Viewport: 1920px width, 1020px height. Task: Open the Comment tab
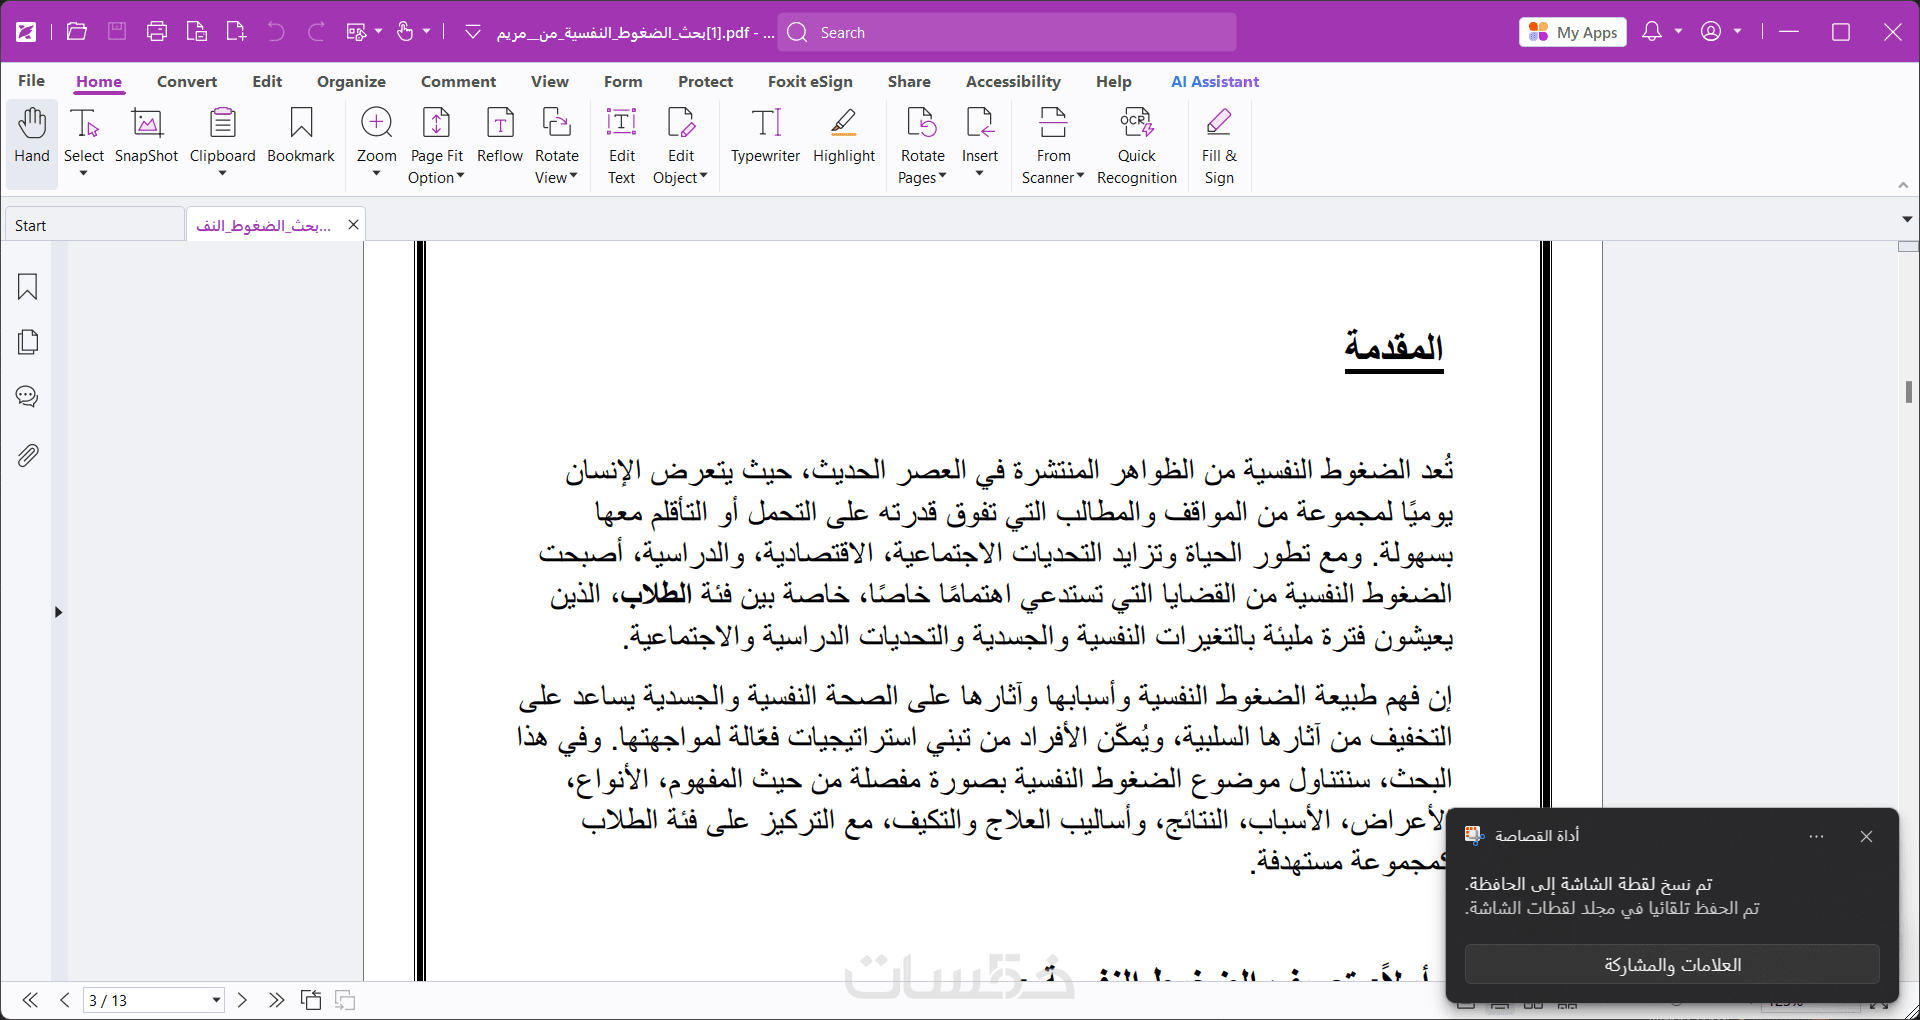[x=458, y=81]
